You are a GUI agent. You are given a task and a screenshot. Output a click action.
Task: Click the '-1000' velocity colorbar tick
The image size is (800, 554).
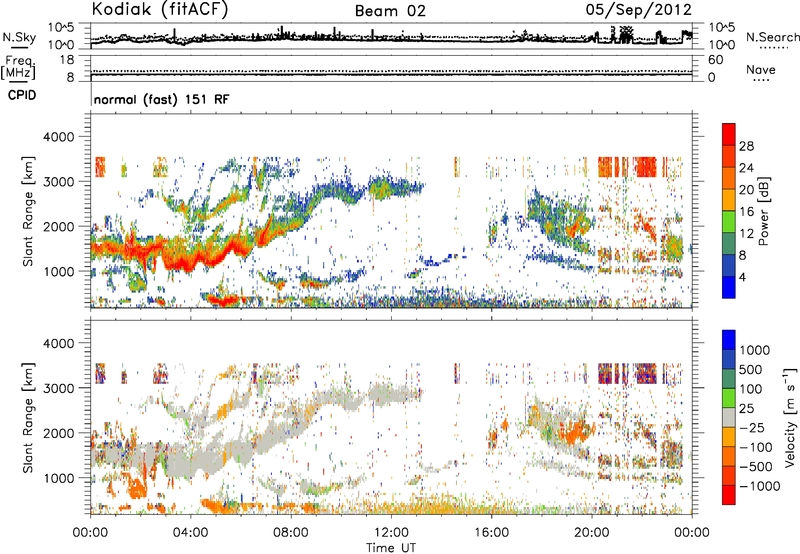pyautogui.click(x=759, y=486)
